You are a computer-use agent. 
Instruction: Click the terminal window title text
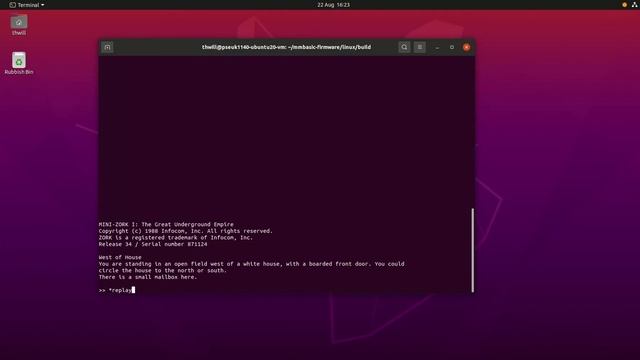[x=286, y=47]
